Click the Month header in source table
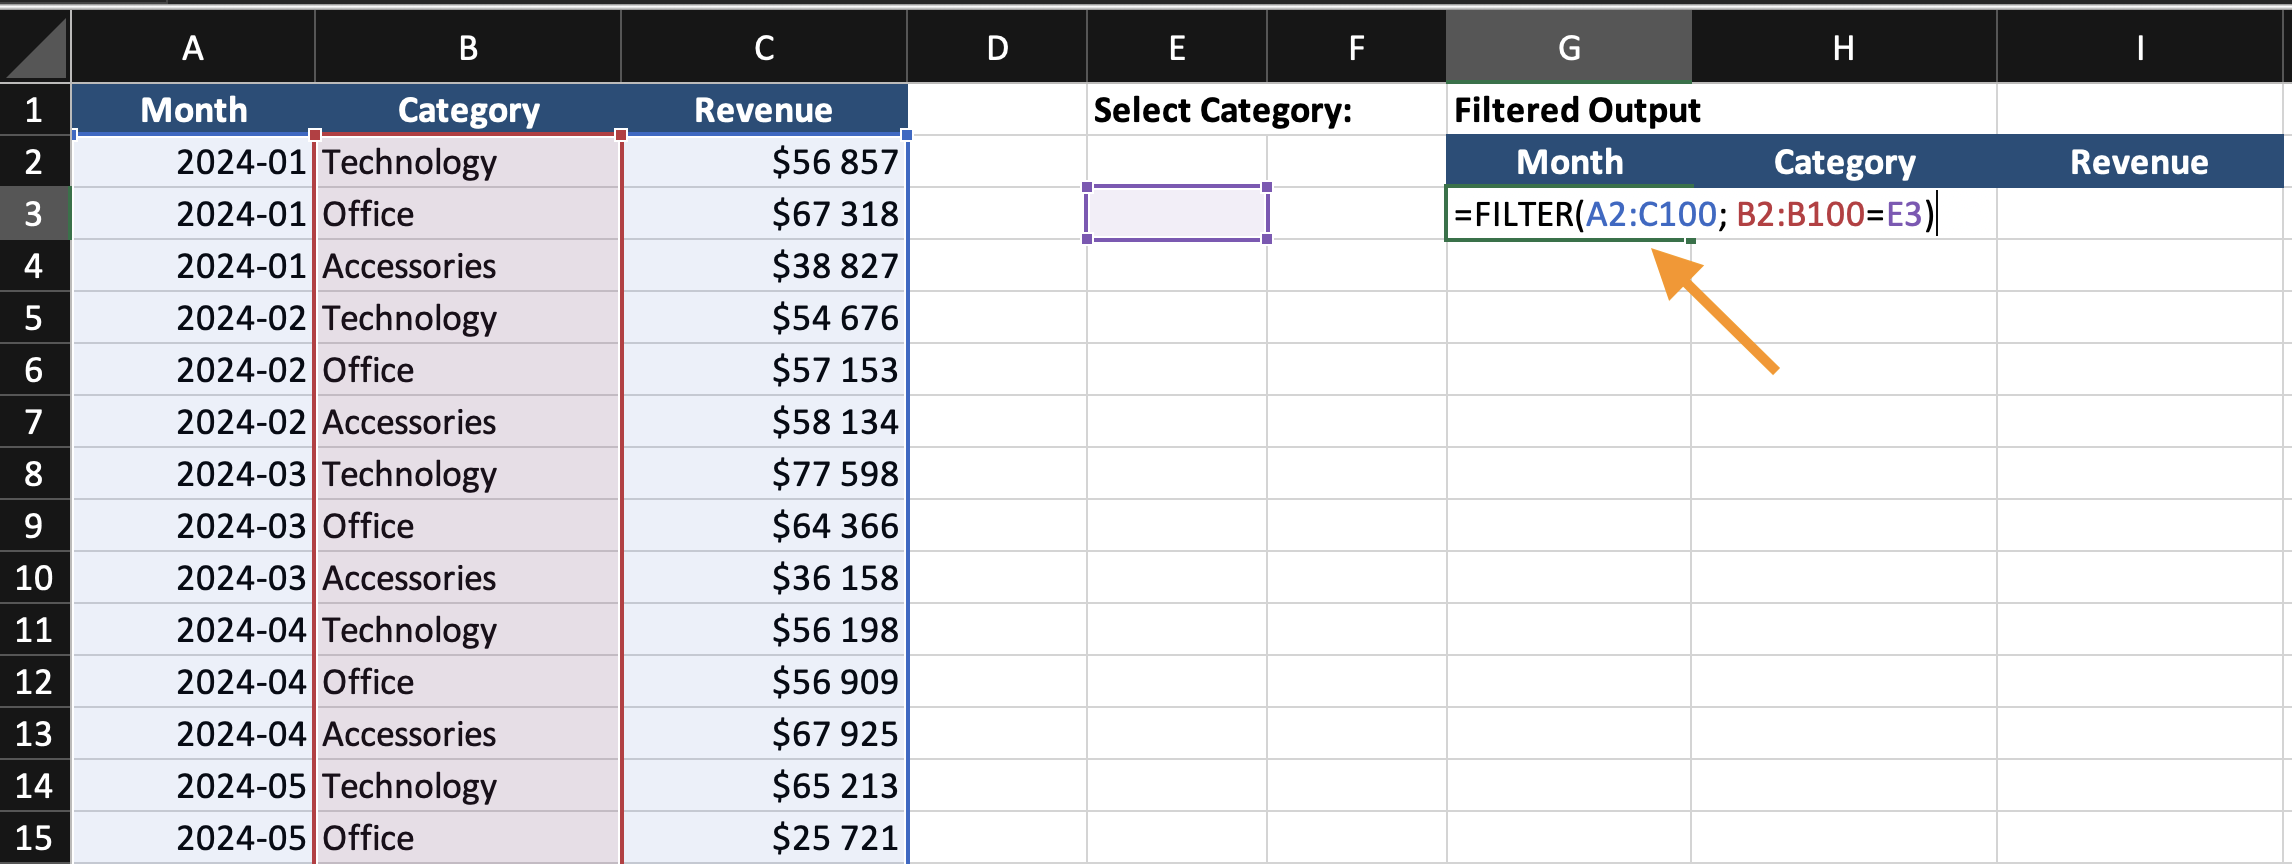The width and height of the screenshot is (2292, 864). 193,110
